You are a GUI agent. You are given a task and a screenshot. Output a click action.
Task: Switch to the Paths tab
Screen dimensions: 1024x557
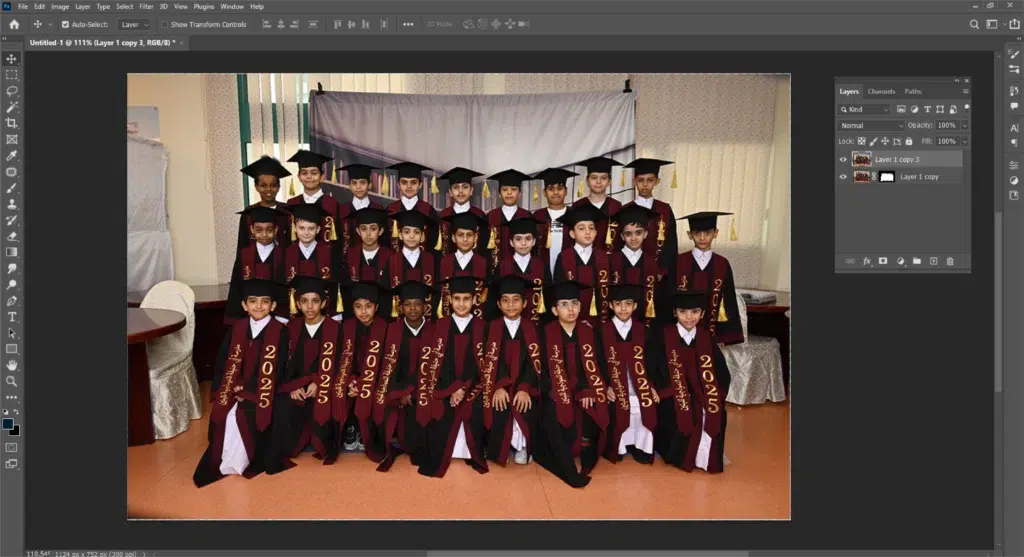point(912,91)
